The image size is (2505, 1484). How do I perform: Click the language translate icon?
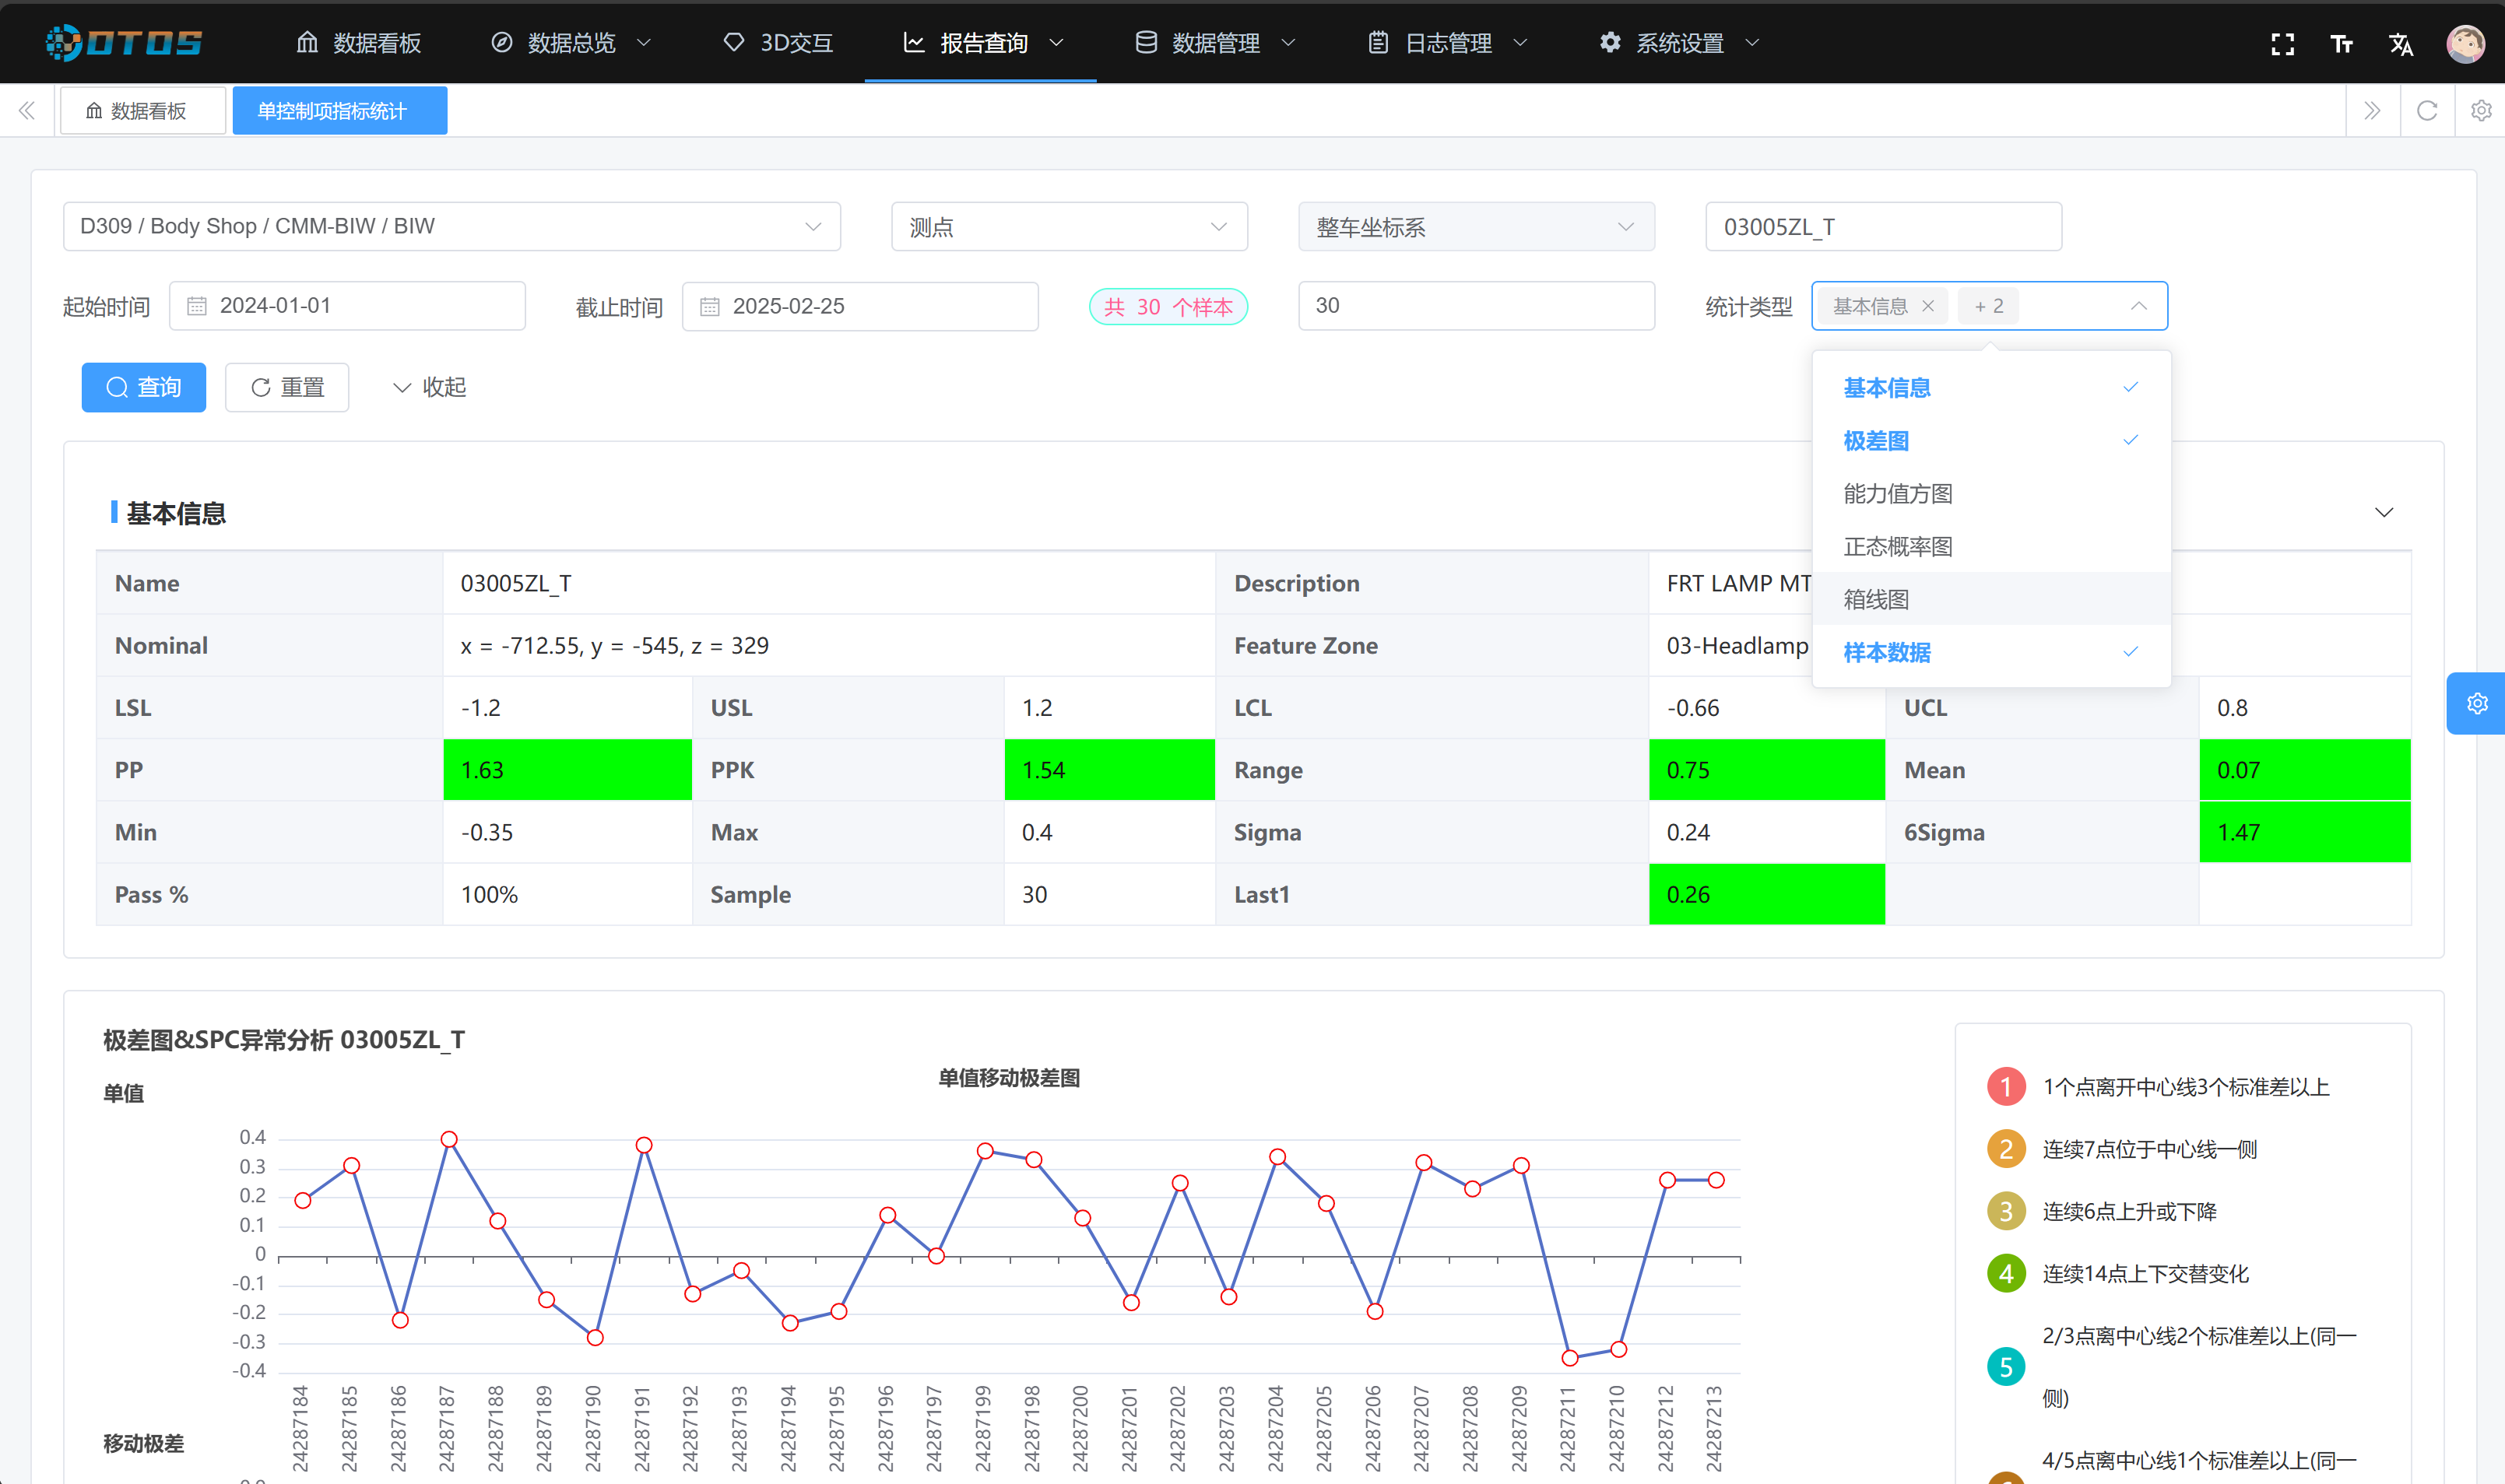coord(2401,43)
